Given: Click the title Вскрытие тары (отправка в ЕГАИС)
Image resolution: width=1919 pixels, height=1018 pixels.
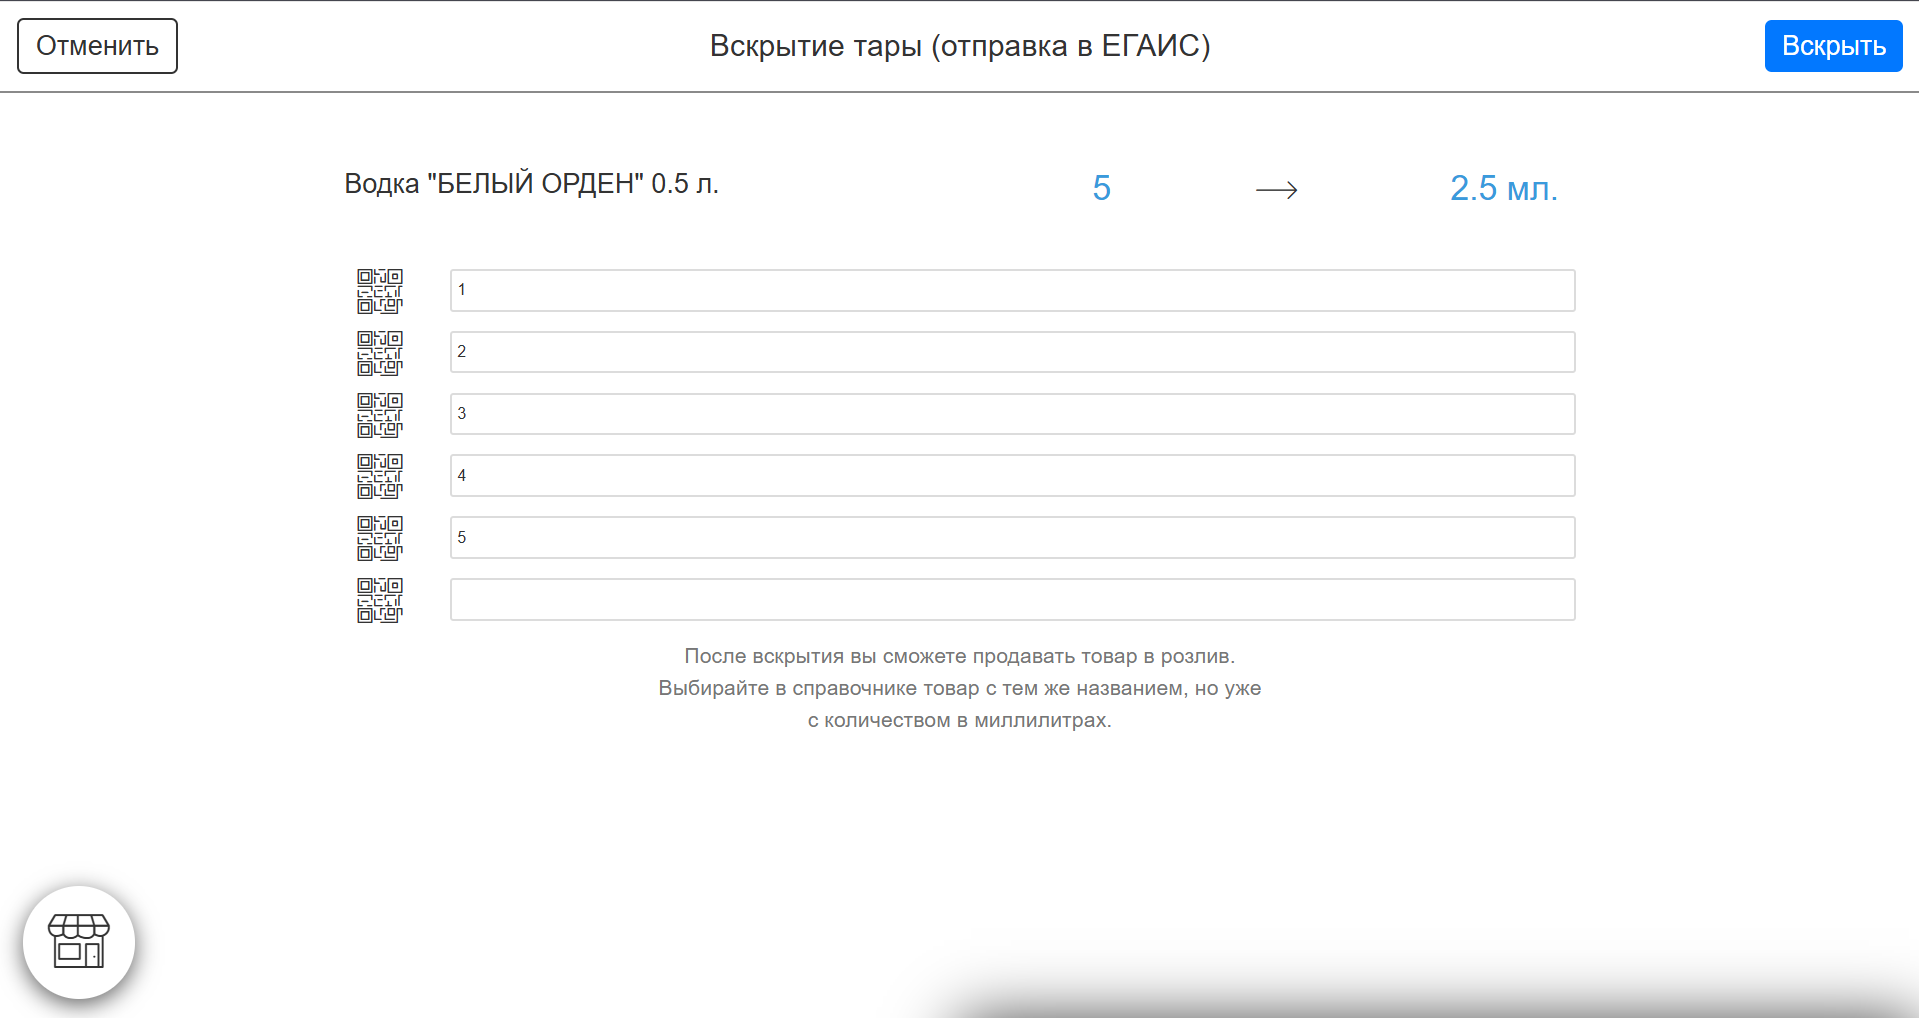Looking at the screenshot, I should (960, 46).
